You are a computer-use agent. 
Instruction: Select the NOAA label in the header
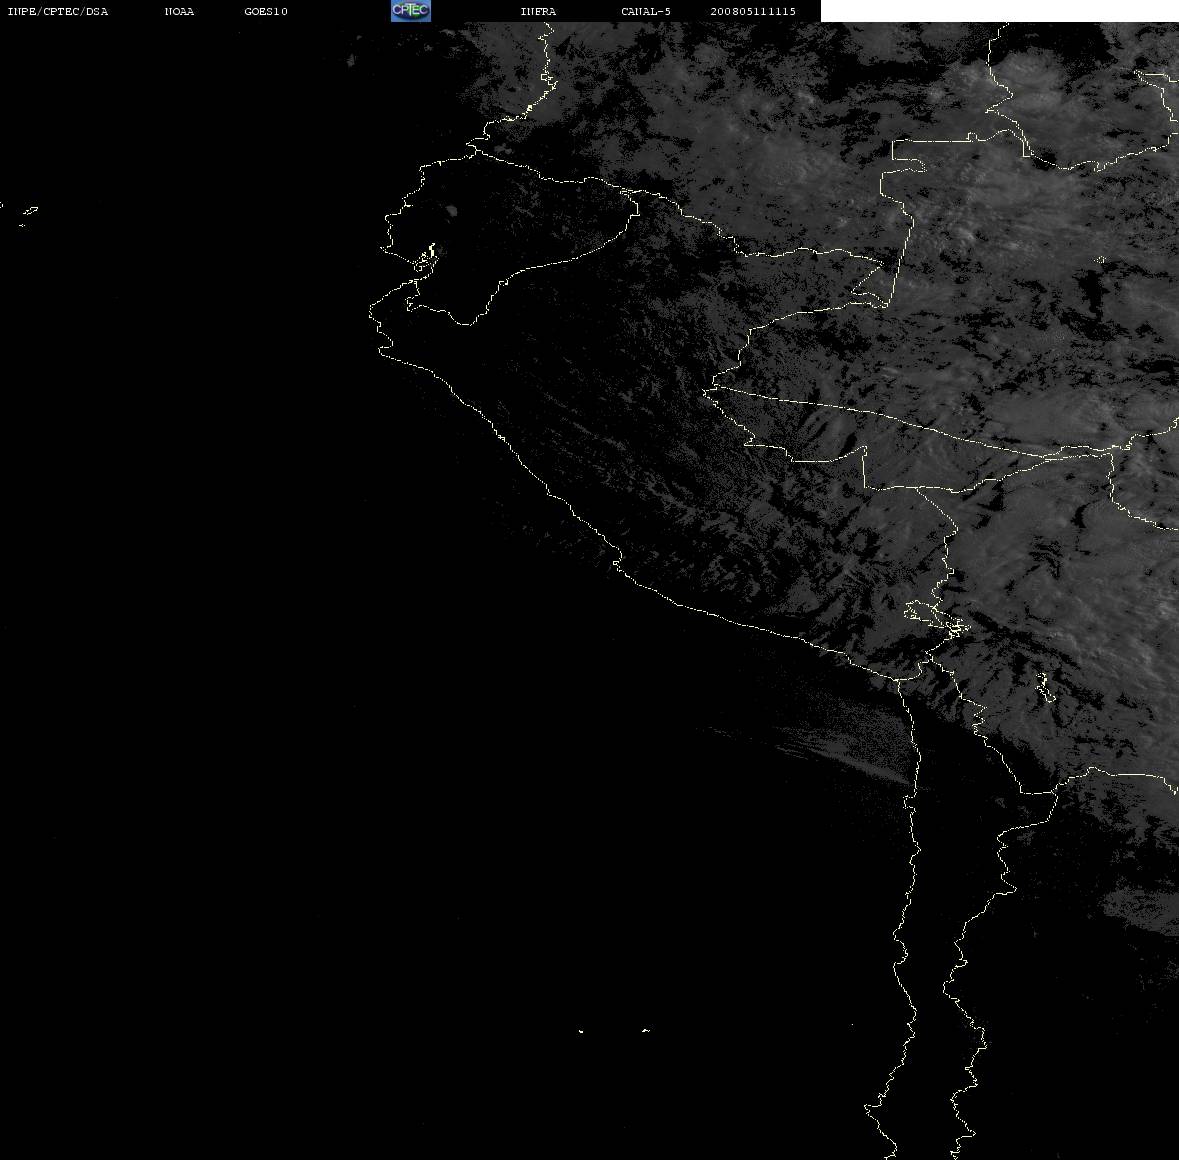tap(179, 11)
